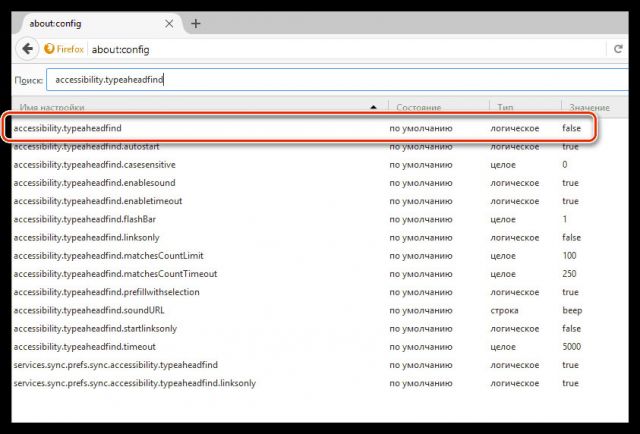Select accessibility.typeaheadfind.soundURL row
The height and width of the screenshot is (434, 640).
(x=320, y=310)
